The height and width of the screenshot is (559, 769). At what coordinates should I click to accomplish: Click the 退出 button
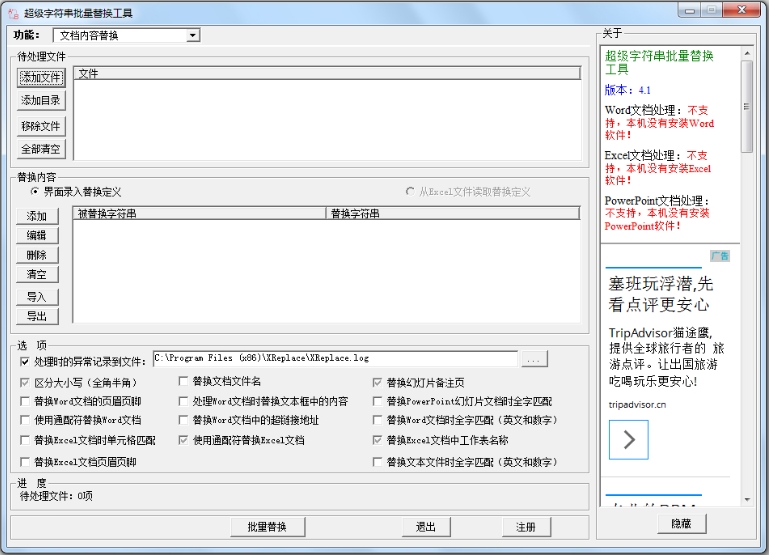(x=426, y=527)
